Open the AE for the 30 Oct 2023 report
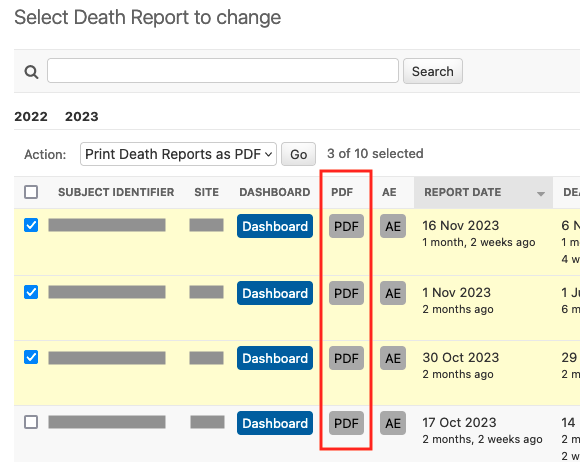 [x=393, y=358]
